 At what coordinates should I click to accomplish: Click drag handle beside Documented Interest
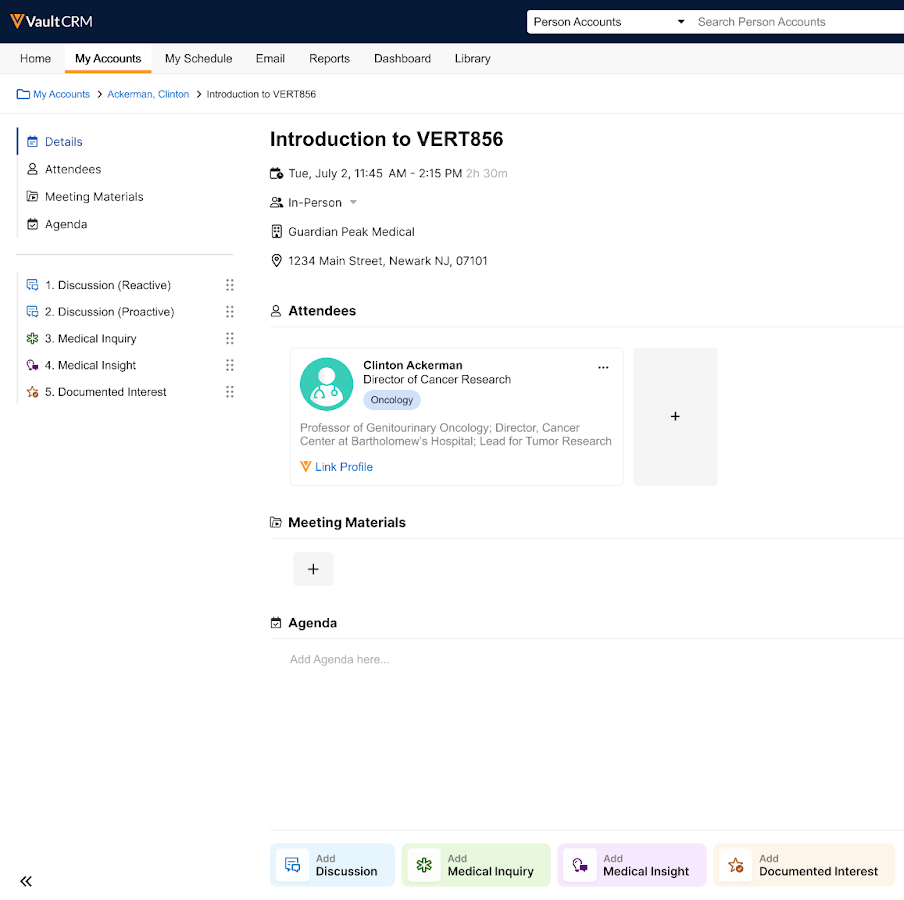[230, 392]
